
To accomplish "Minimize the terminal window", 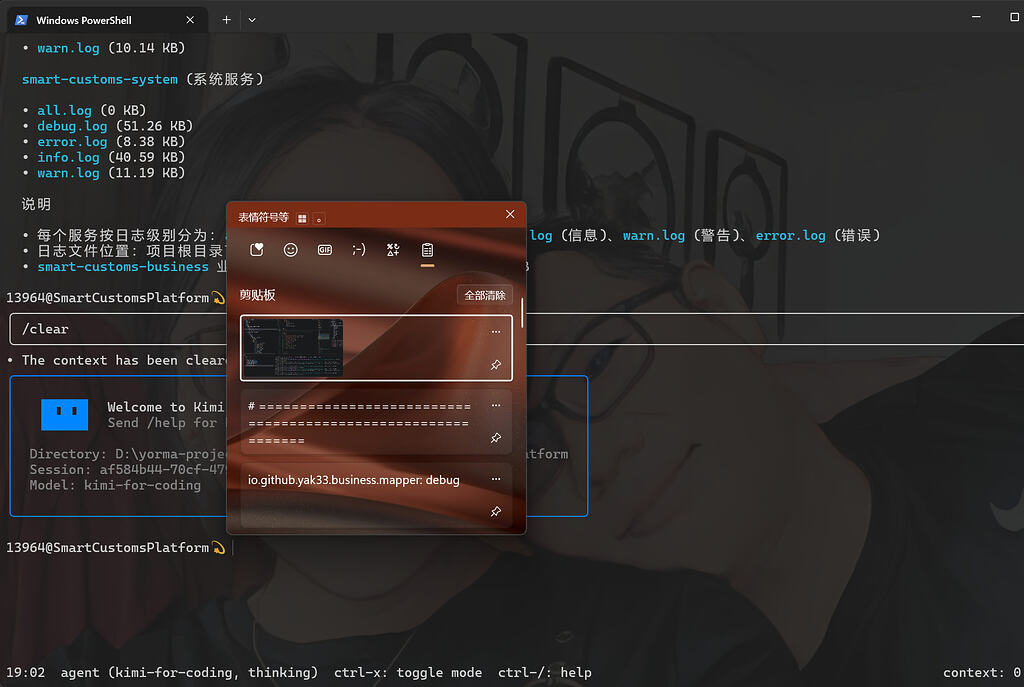I will [x=976, y=17].
